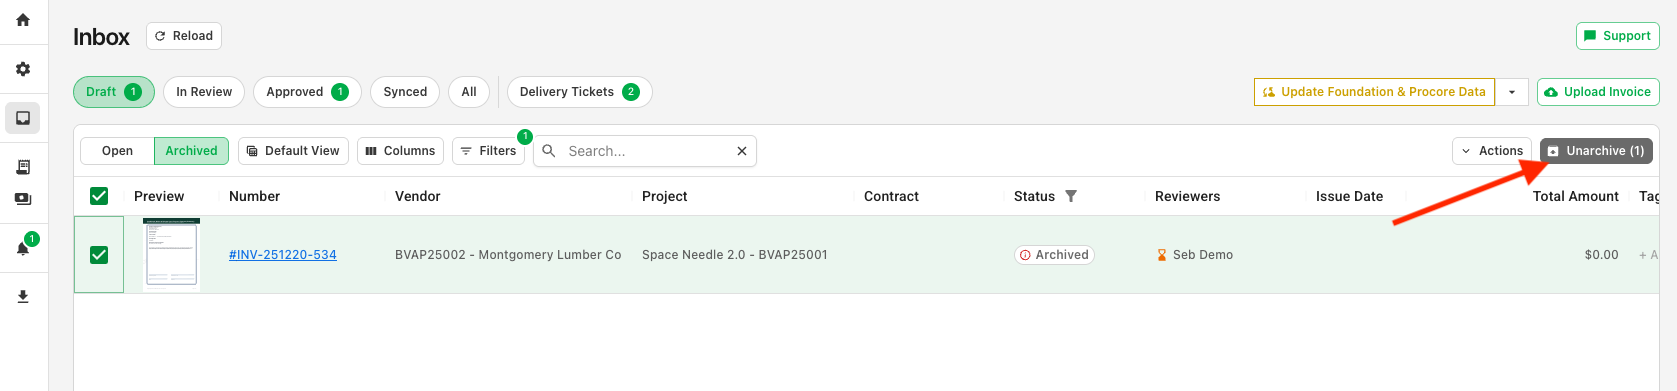Sort by the Number column header
The height and width of the screenshot is (391, 1677).
(x=254, y=196)
